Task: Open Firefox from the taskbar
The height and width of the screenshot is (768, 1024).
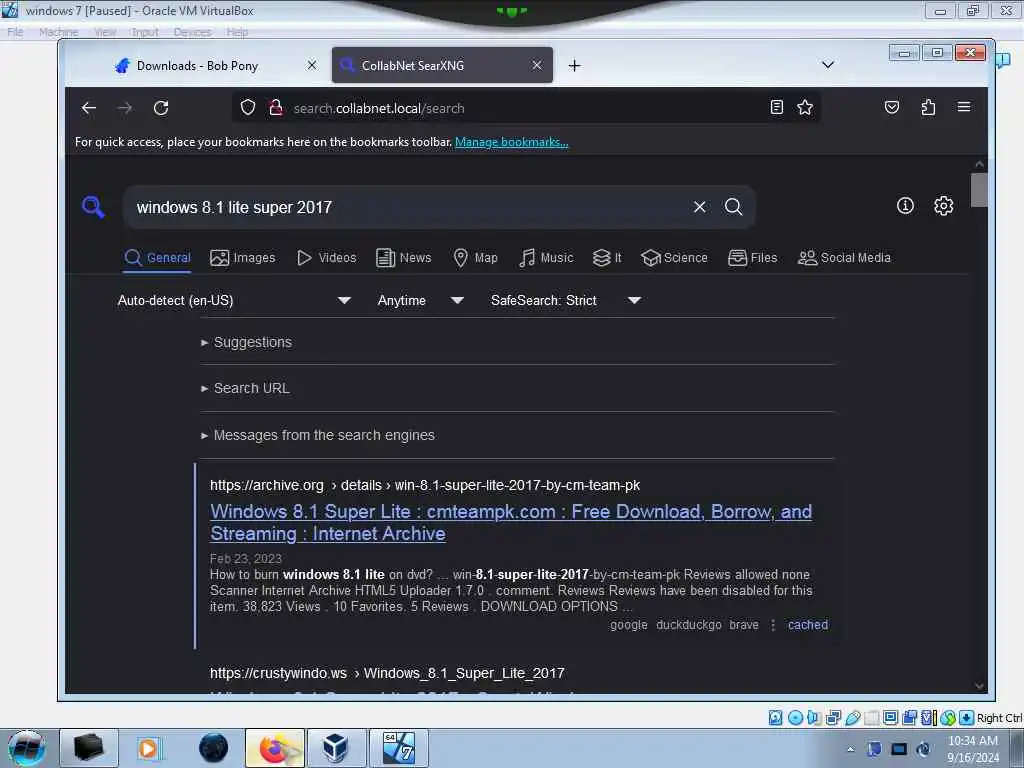Action: point(275,748)
